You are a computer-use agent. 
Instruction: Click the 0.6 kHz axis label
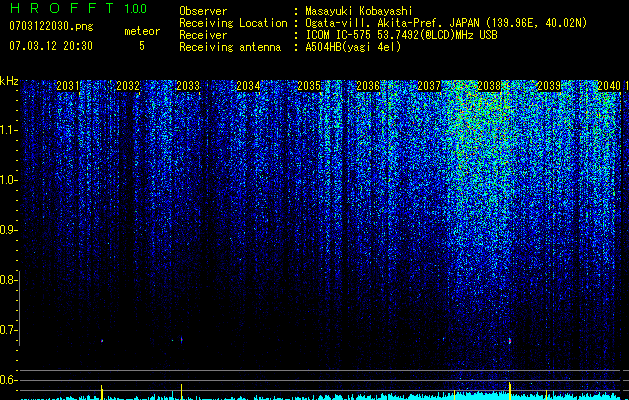[x=8, y=380]
